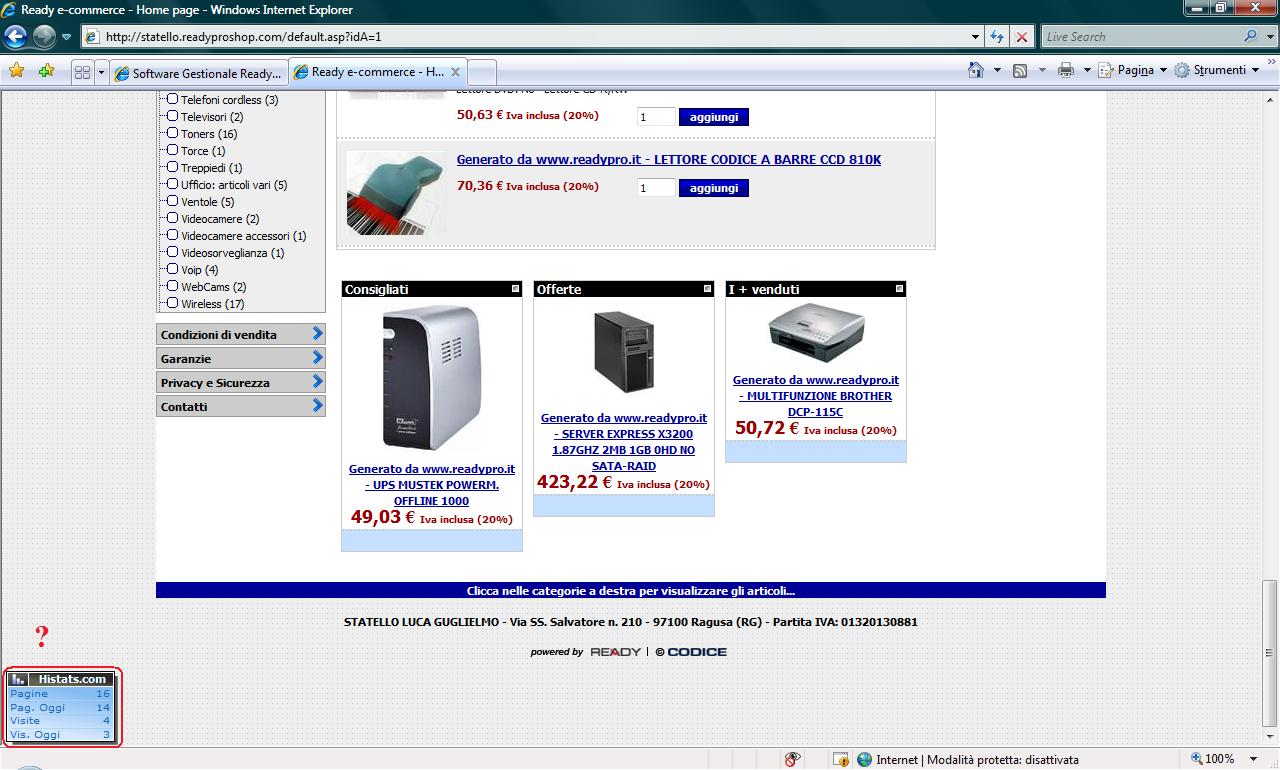Edit quantity field for 50,63 € item
Image resolution: width=1280 pixels, height=770 pixels.
656,117
